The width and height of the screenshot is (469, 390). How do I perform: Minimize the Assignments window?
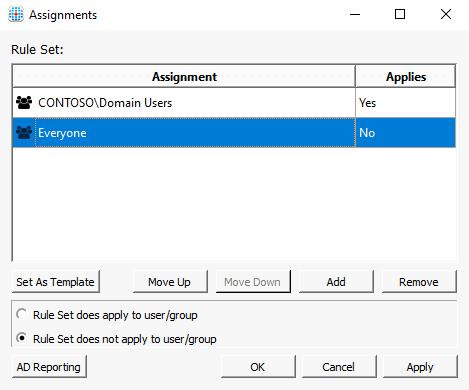(355, 14)
